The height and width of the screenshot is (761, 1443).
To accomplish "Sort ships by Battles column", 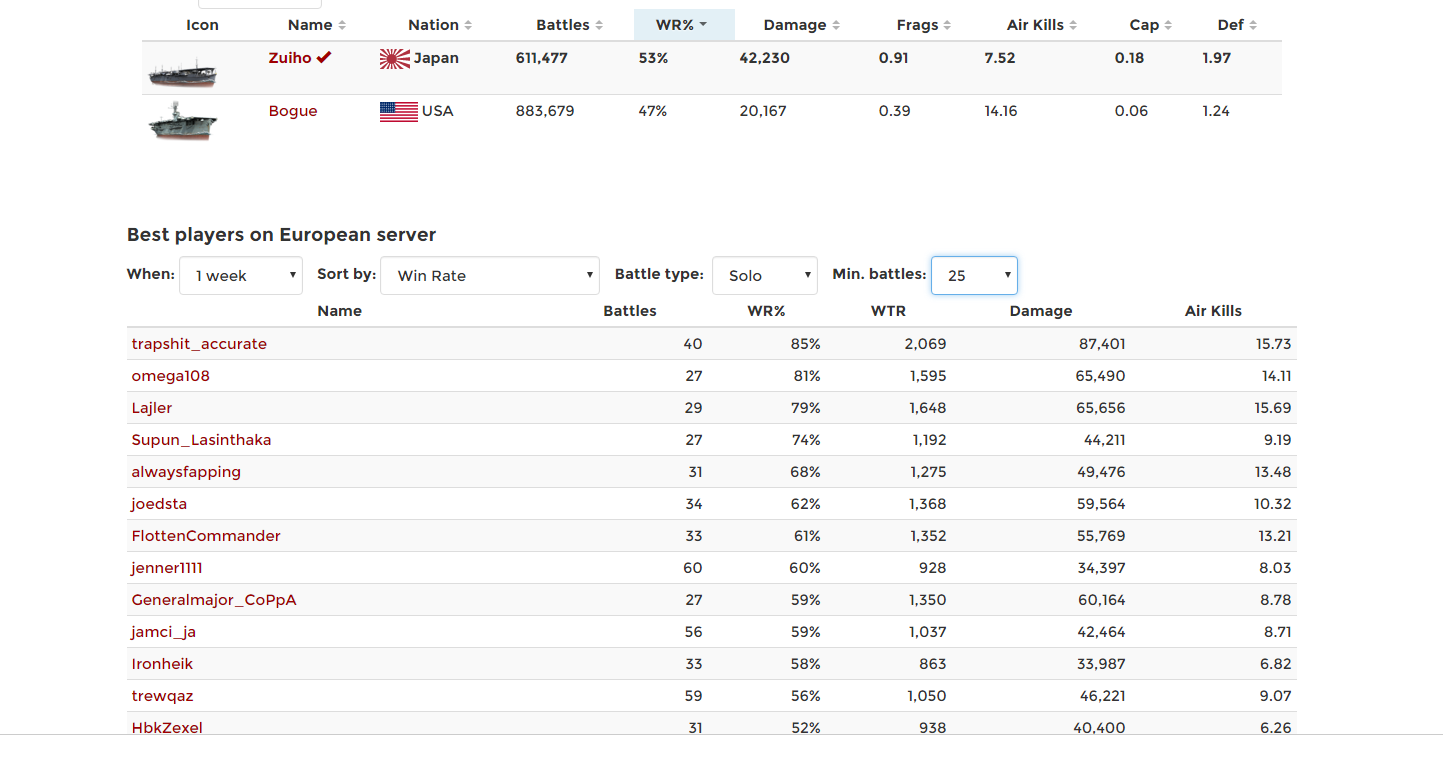I will click(570, 25).
